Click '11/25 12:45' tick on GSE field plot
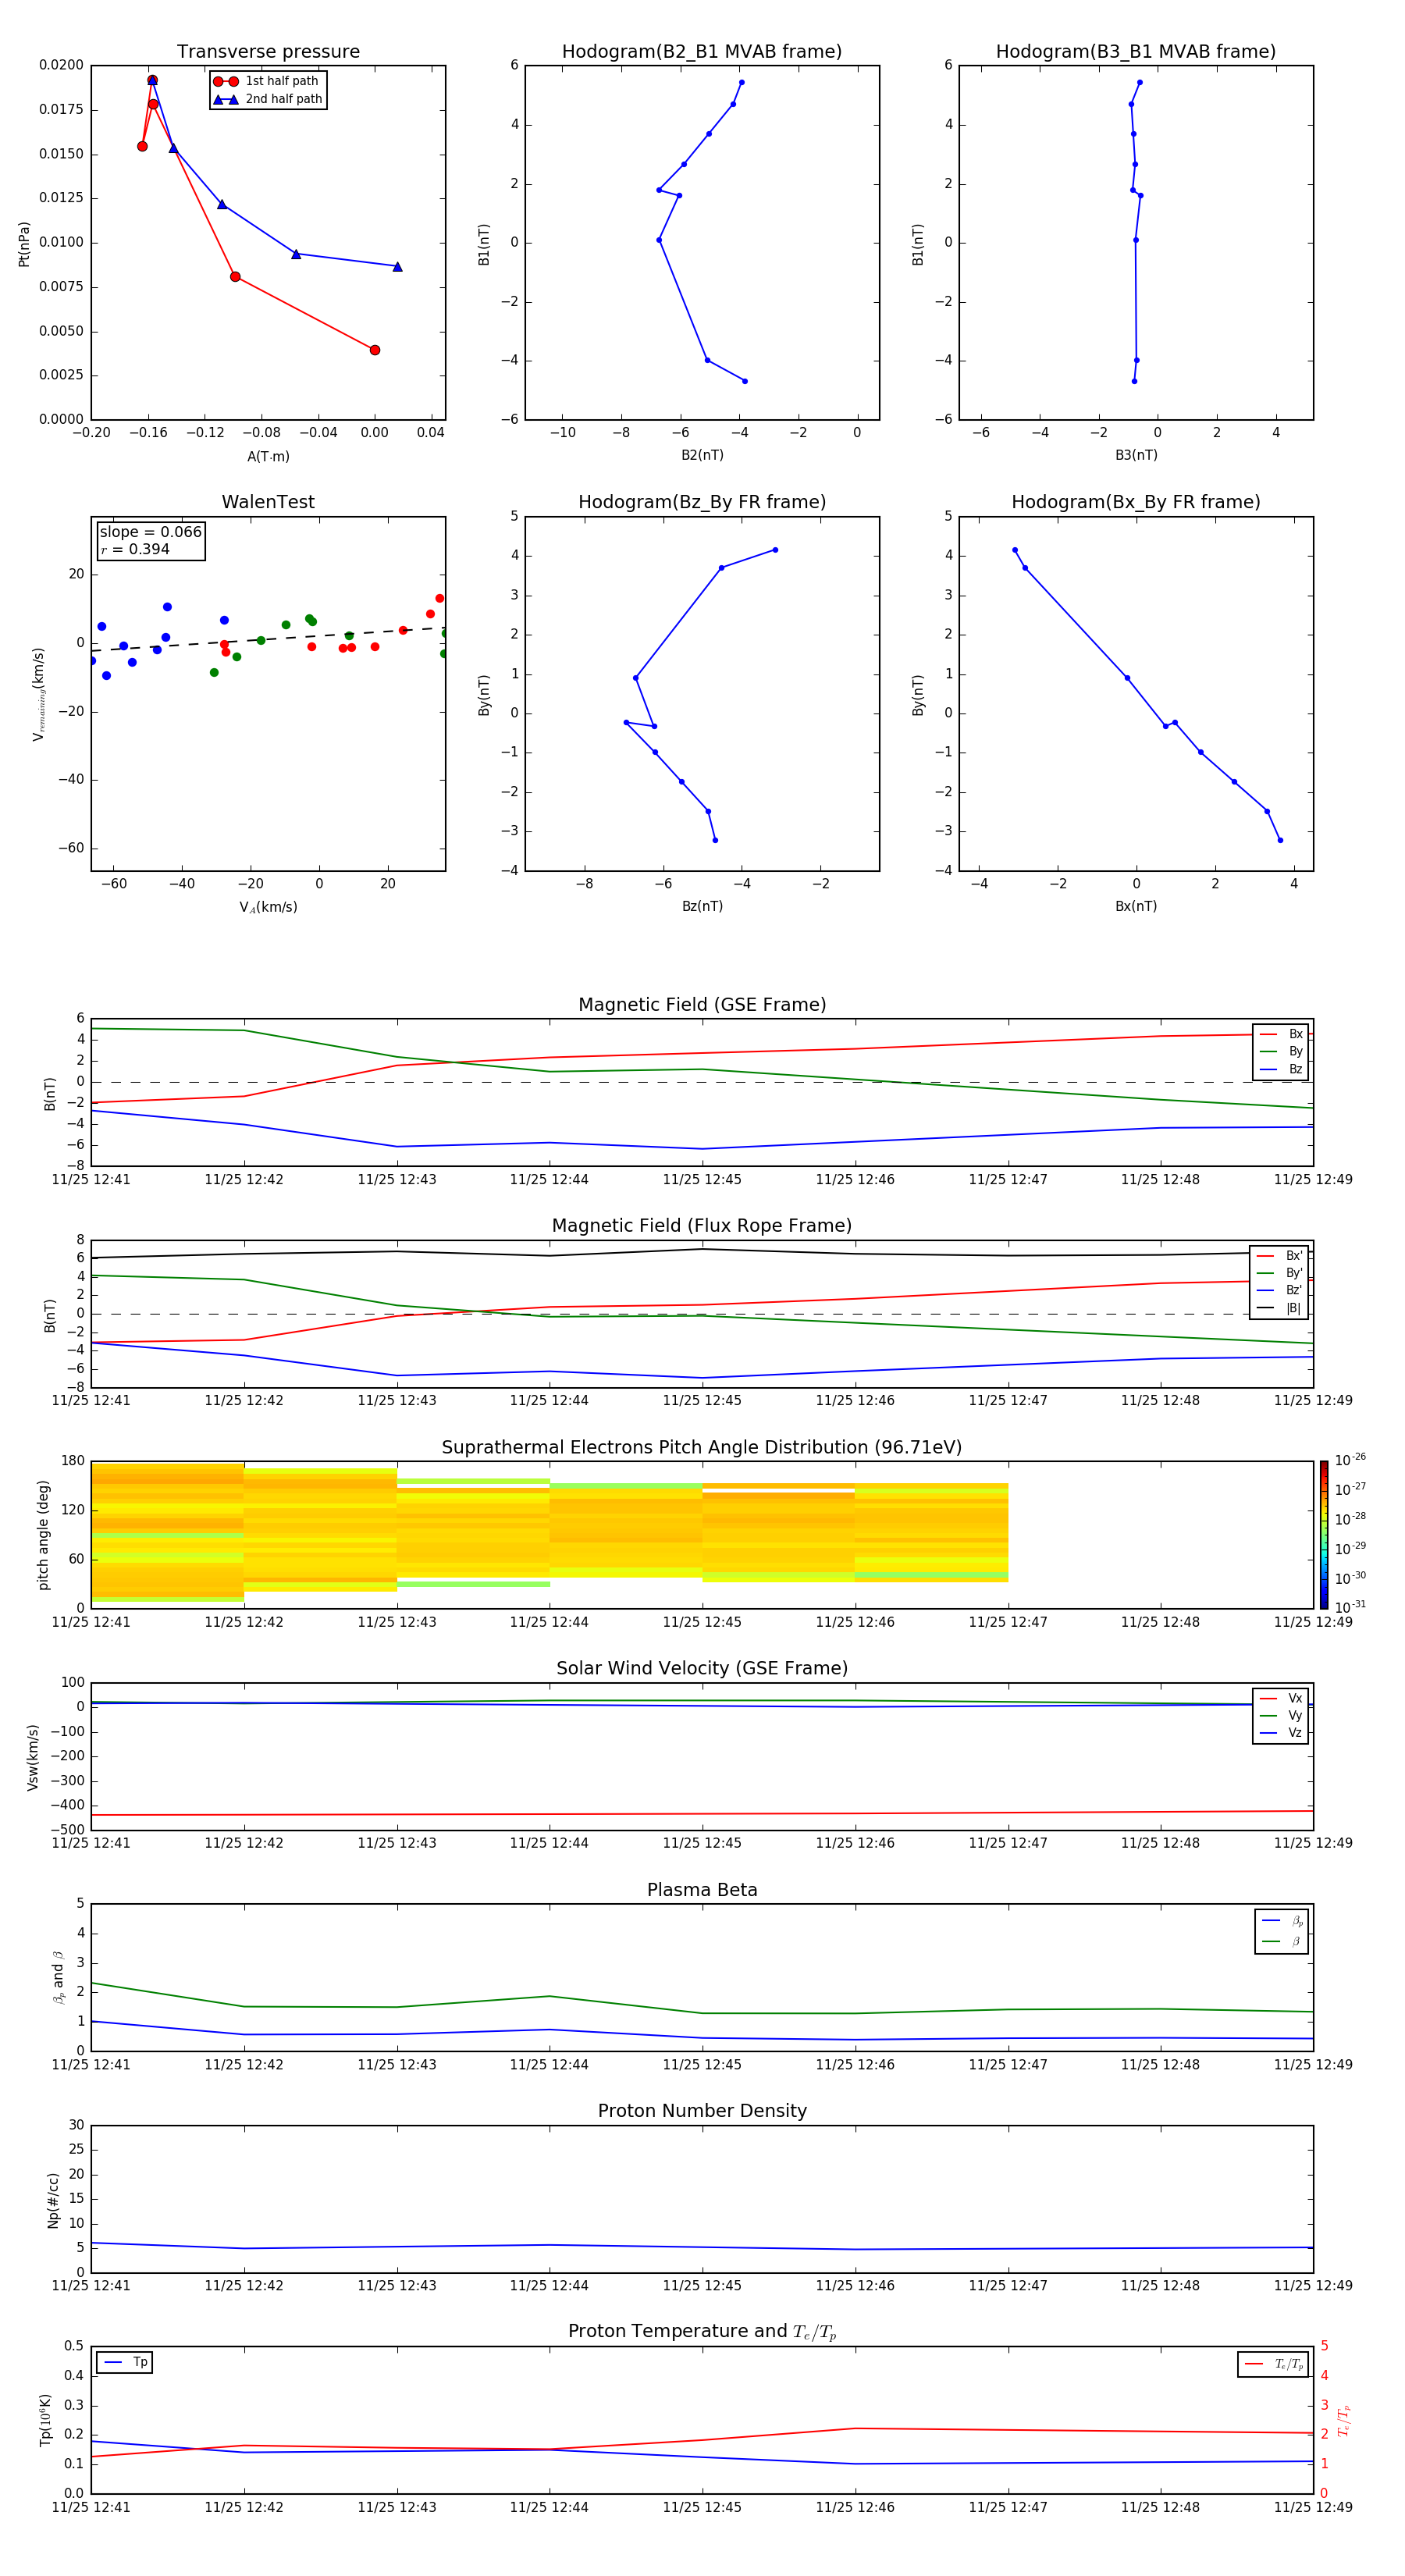The image size is (1405, 2576). click(x=702, y=1180)
